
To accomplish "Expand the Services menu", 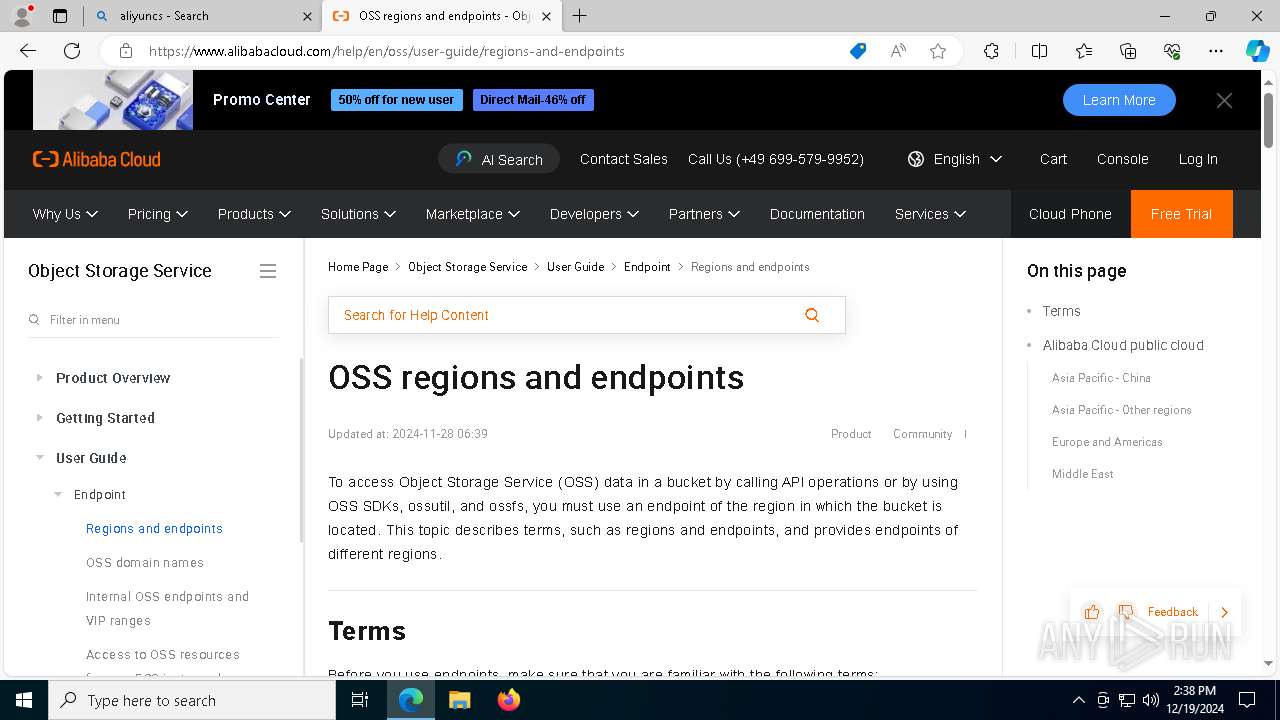I will (930, 214).
